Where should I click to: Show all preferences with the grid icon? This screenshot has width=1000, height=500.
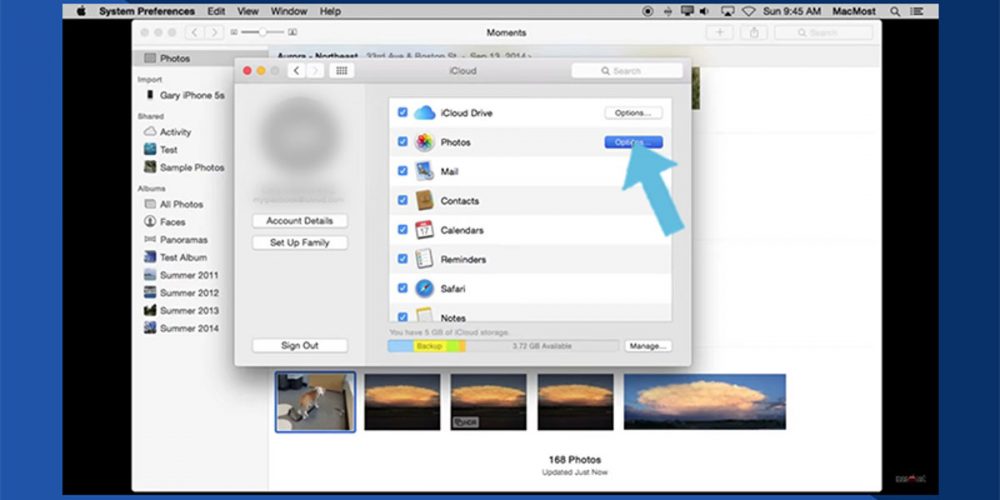pyautogui.click(x=341, y=71)
